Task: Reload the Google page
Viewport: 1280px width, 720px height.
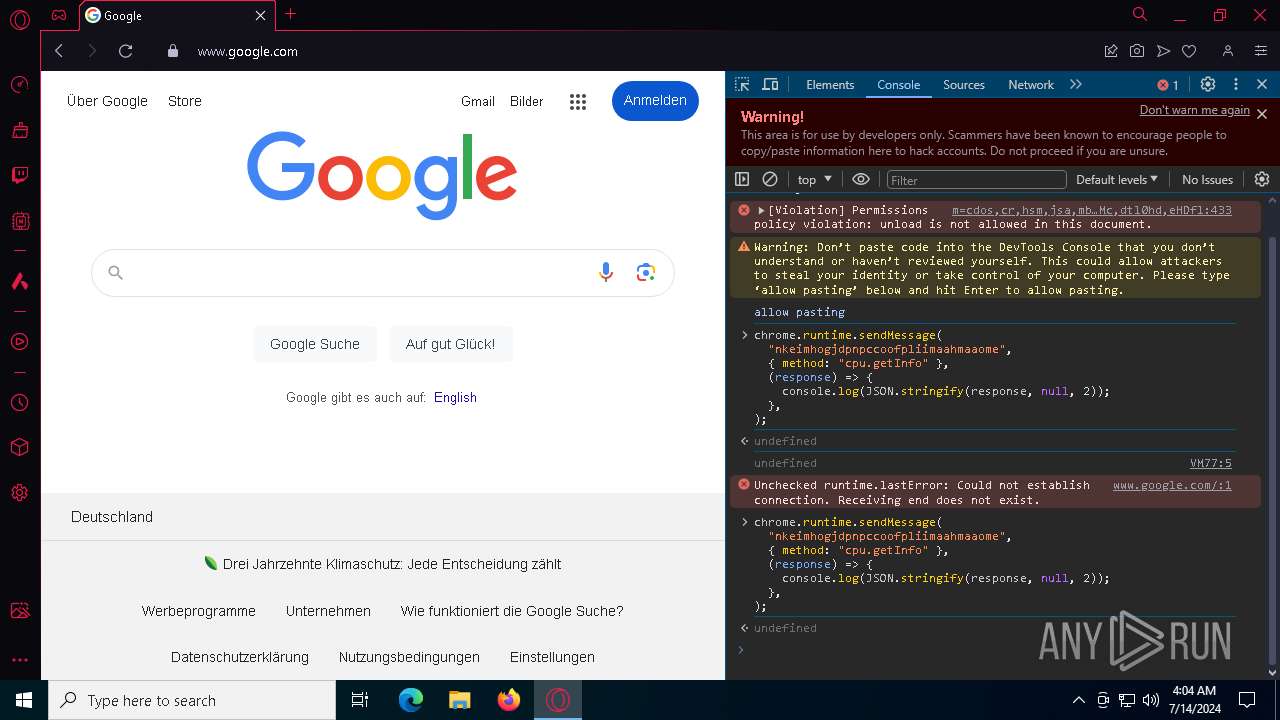Action: tap(125, 51)
